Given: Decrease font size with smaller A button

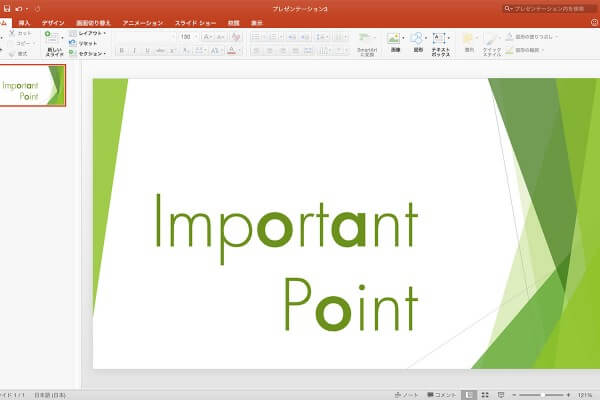Looking at the screenshot, I should coord(220,37).
